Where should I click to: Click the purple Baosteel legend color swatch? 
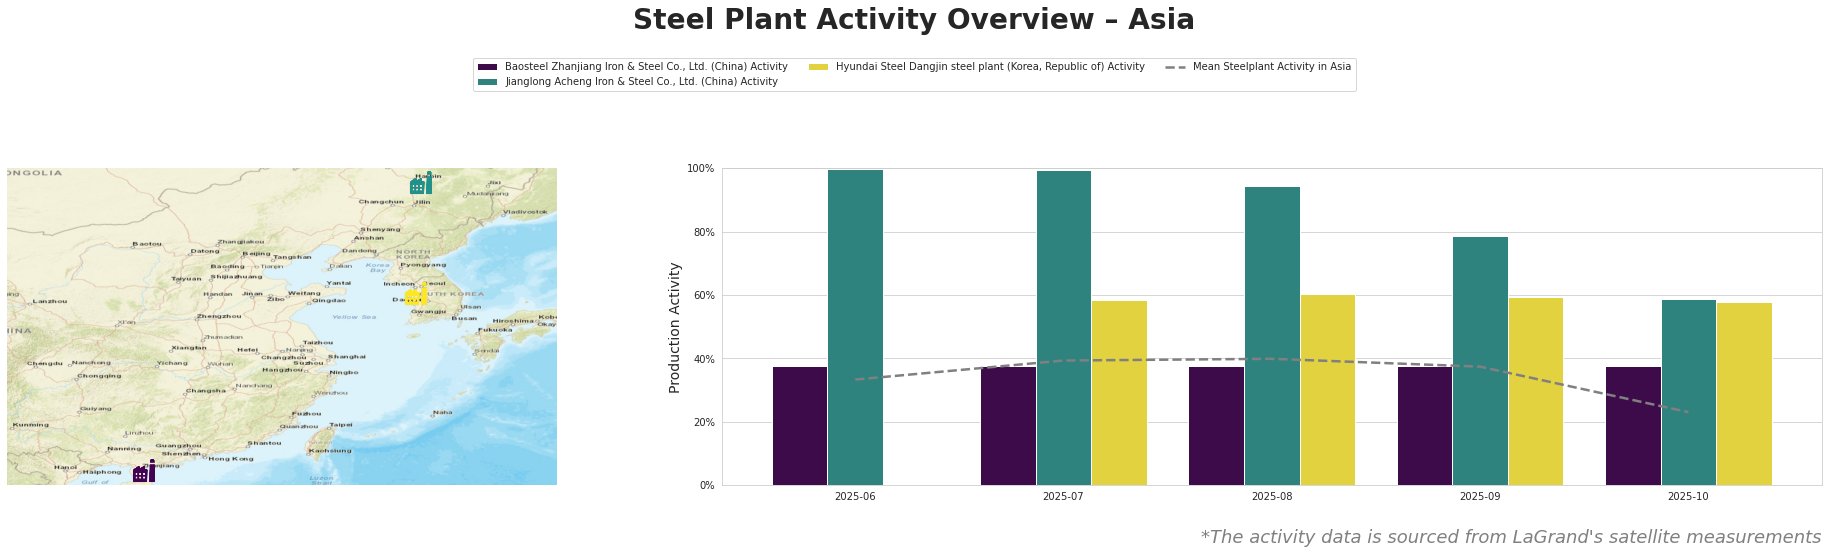[488, 67]
